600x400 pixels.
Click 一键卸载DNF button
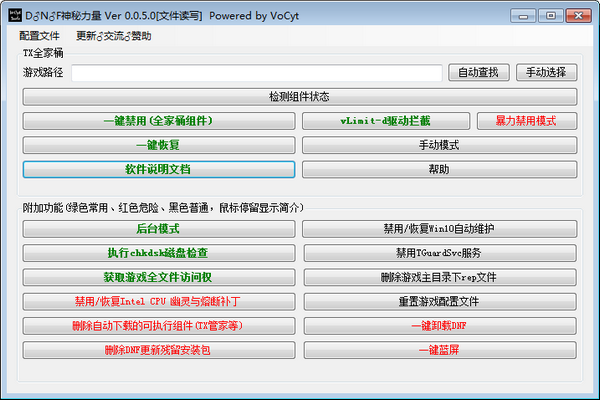(440, 326)
